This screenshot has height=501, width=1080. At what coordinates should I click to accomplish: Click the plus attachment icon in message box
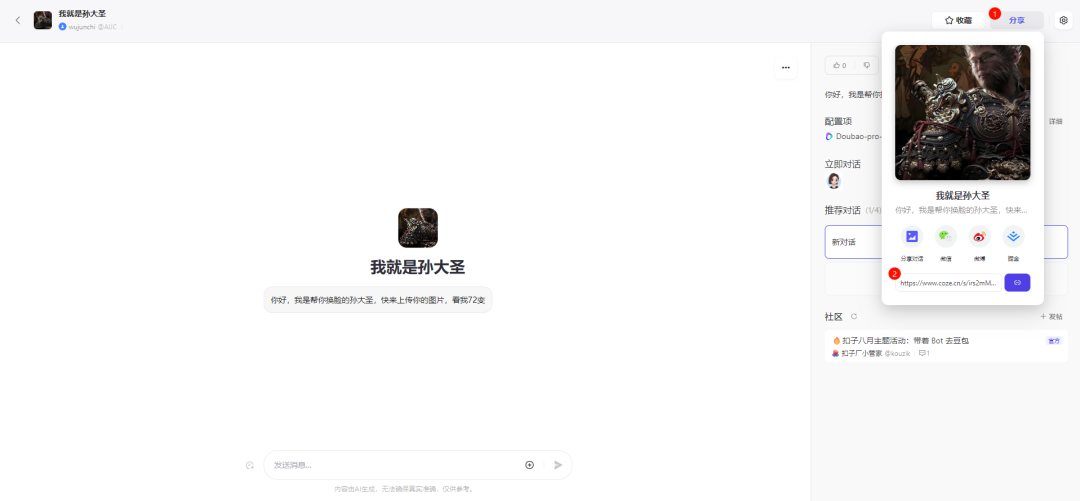pos(530,465)
